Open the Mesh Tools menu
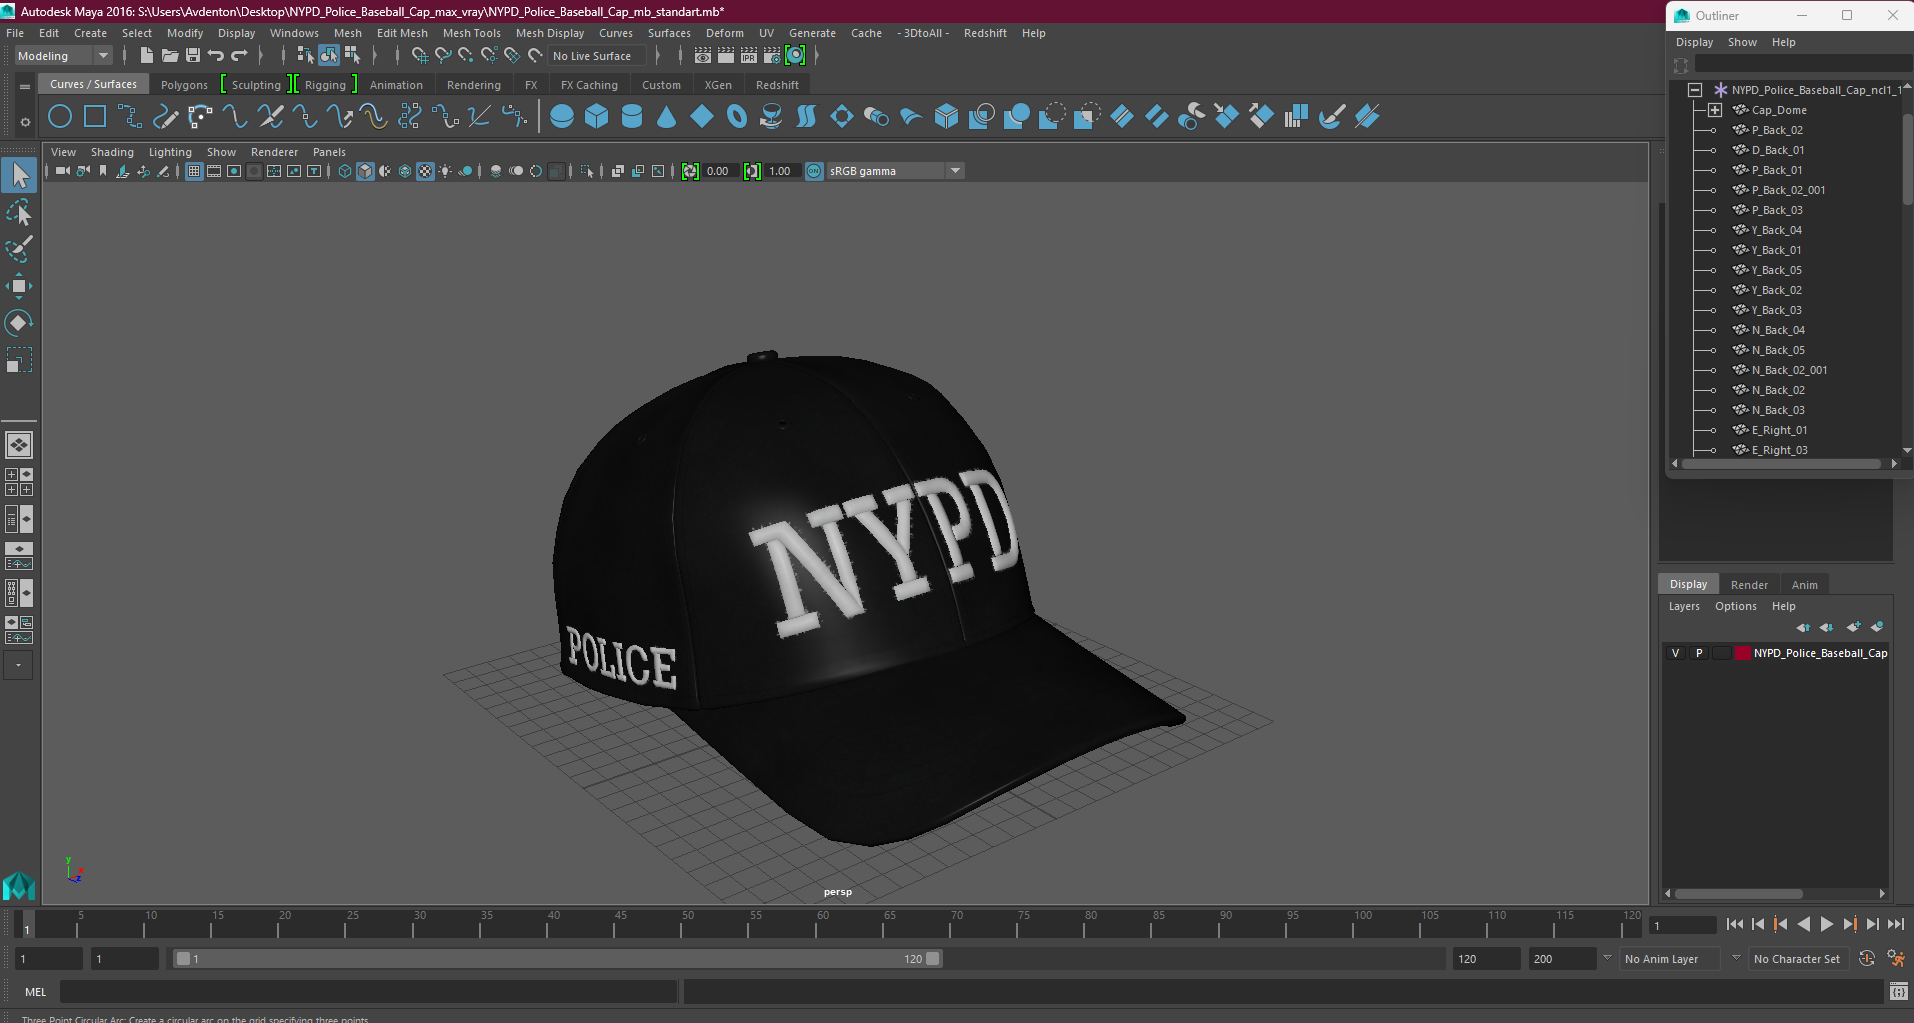 [x=472, y=33]
